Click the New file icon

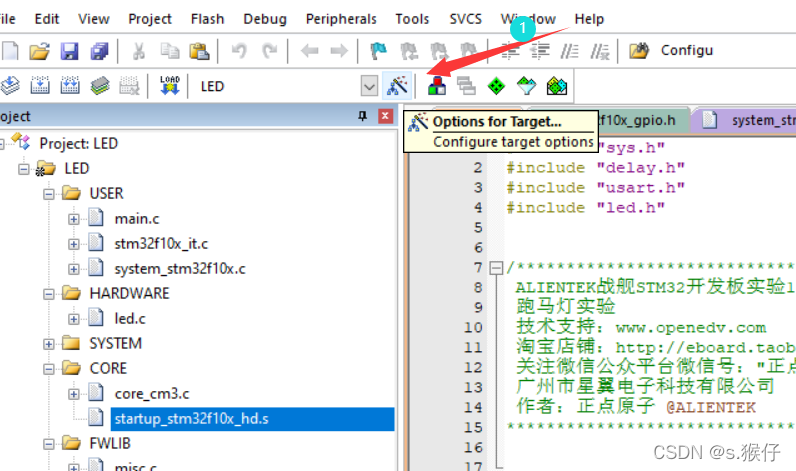coord(10,51)
